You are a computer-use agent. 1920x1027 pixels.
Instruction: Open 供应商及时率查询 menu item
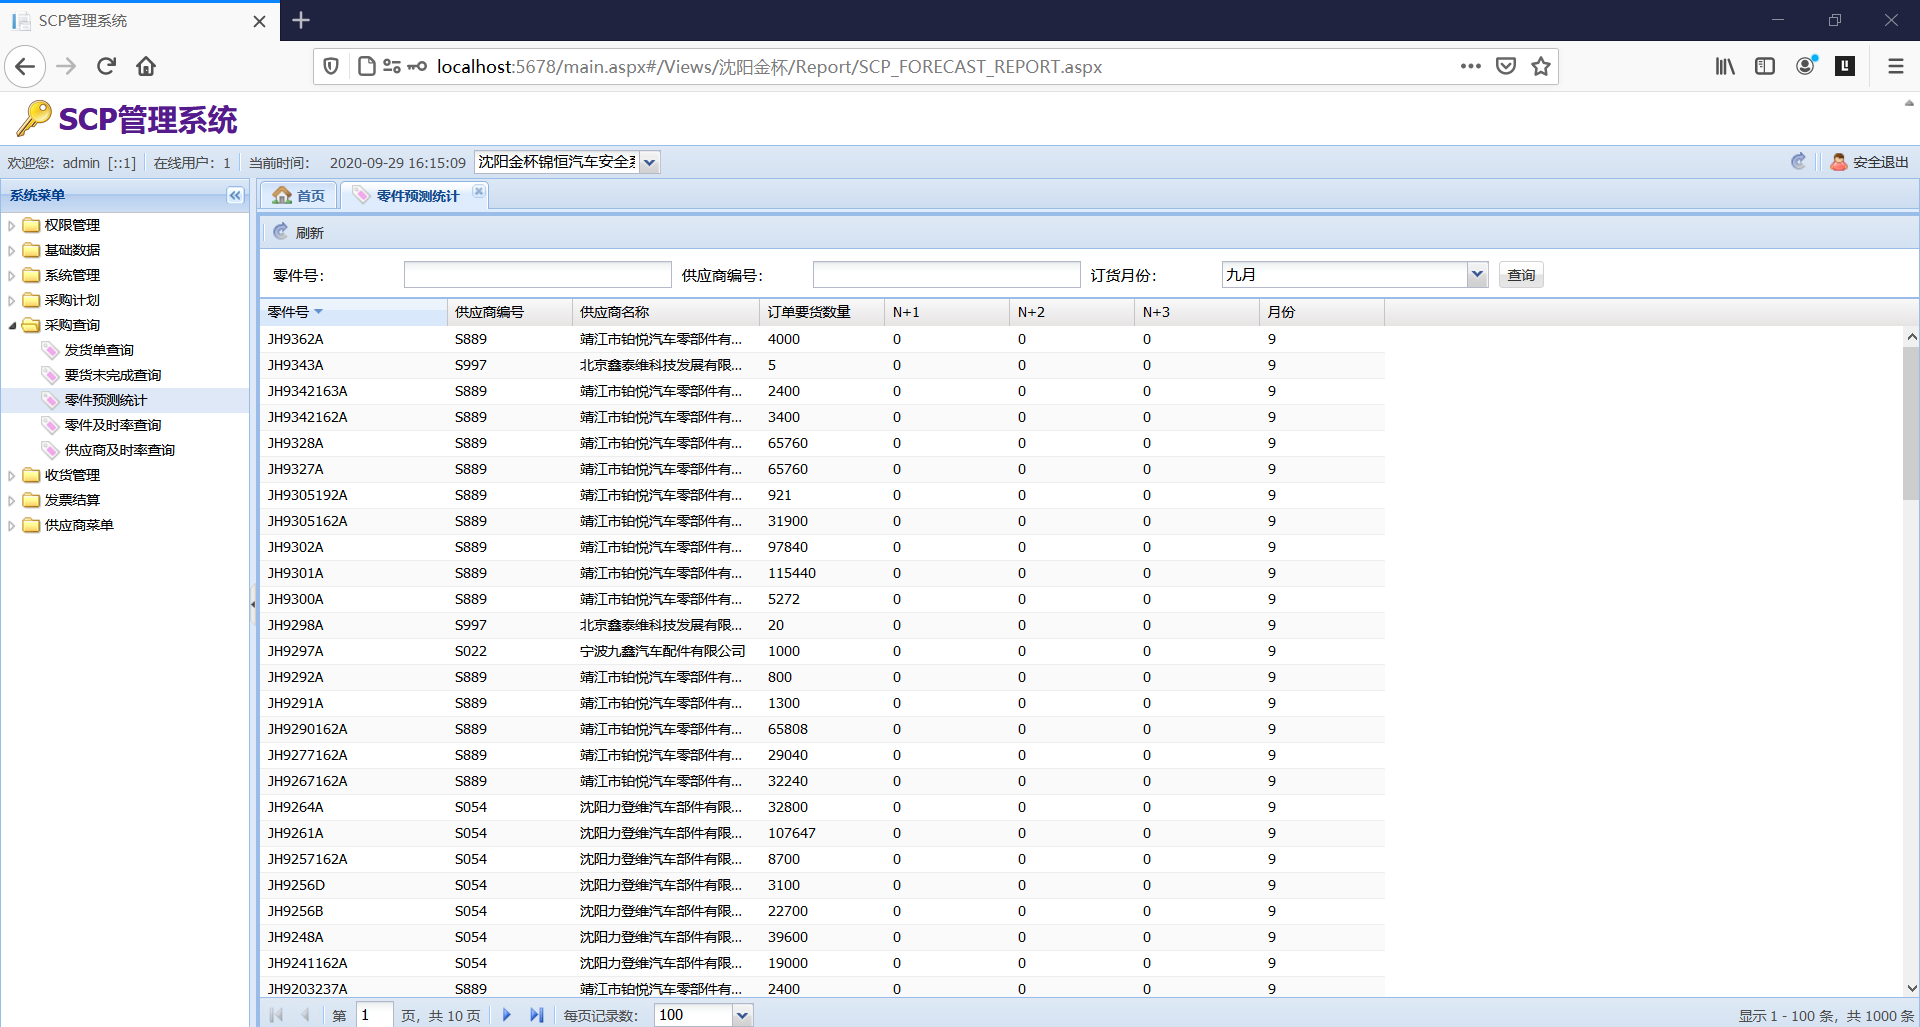(x=120, y=450)
